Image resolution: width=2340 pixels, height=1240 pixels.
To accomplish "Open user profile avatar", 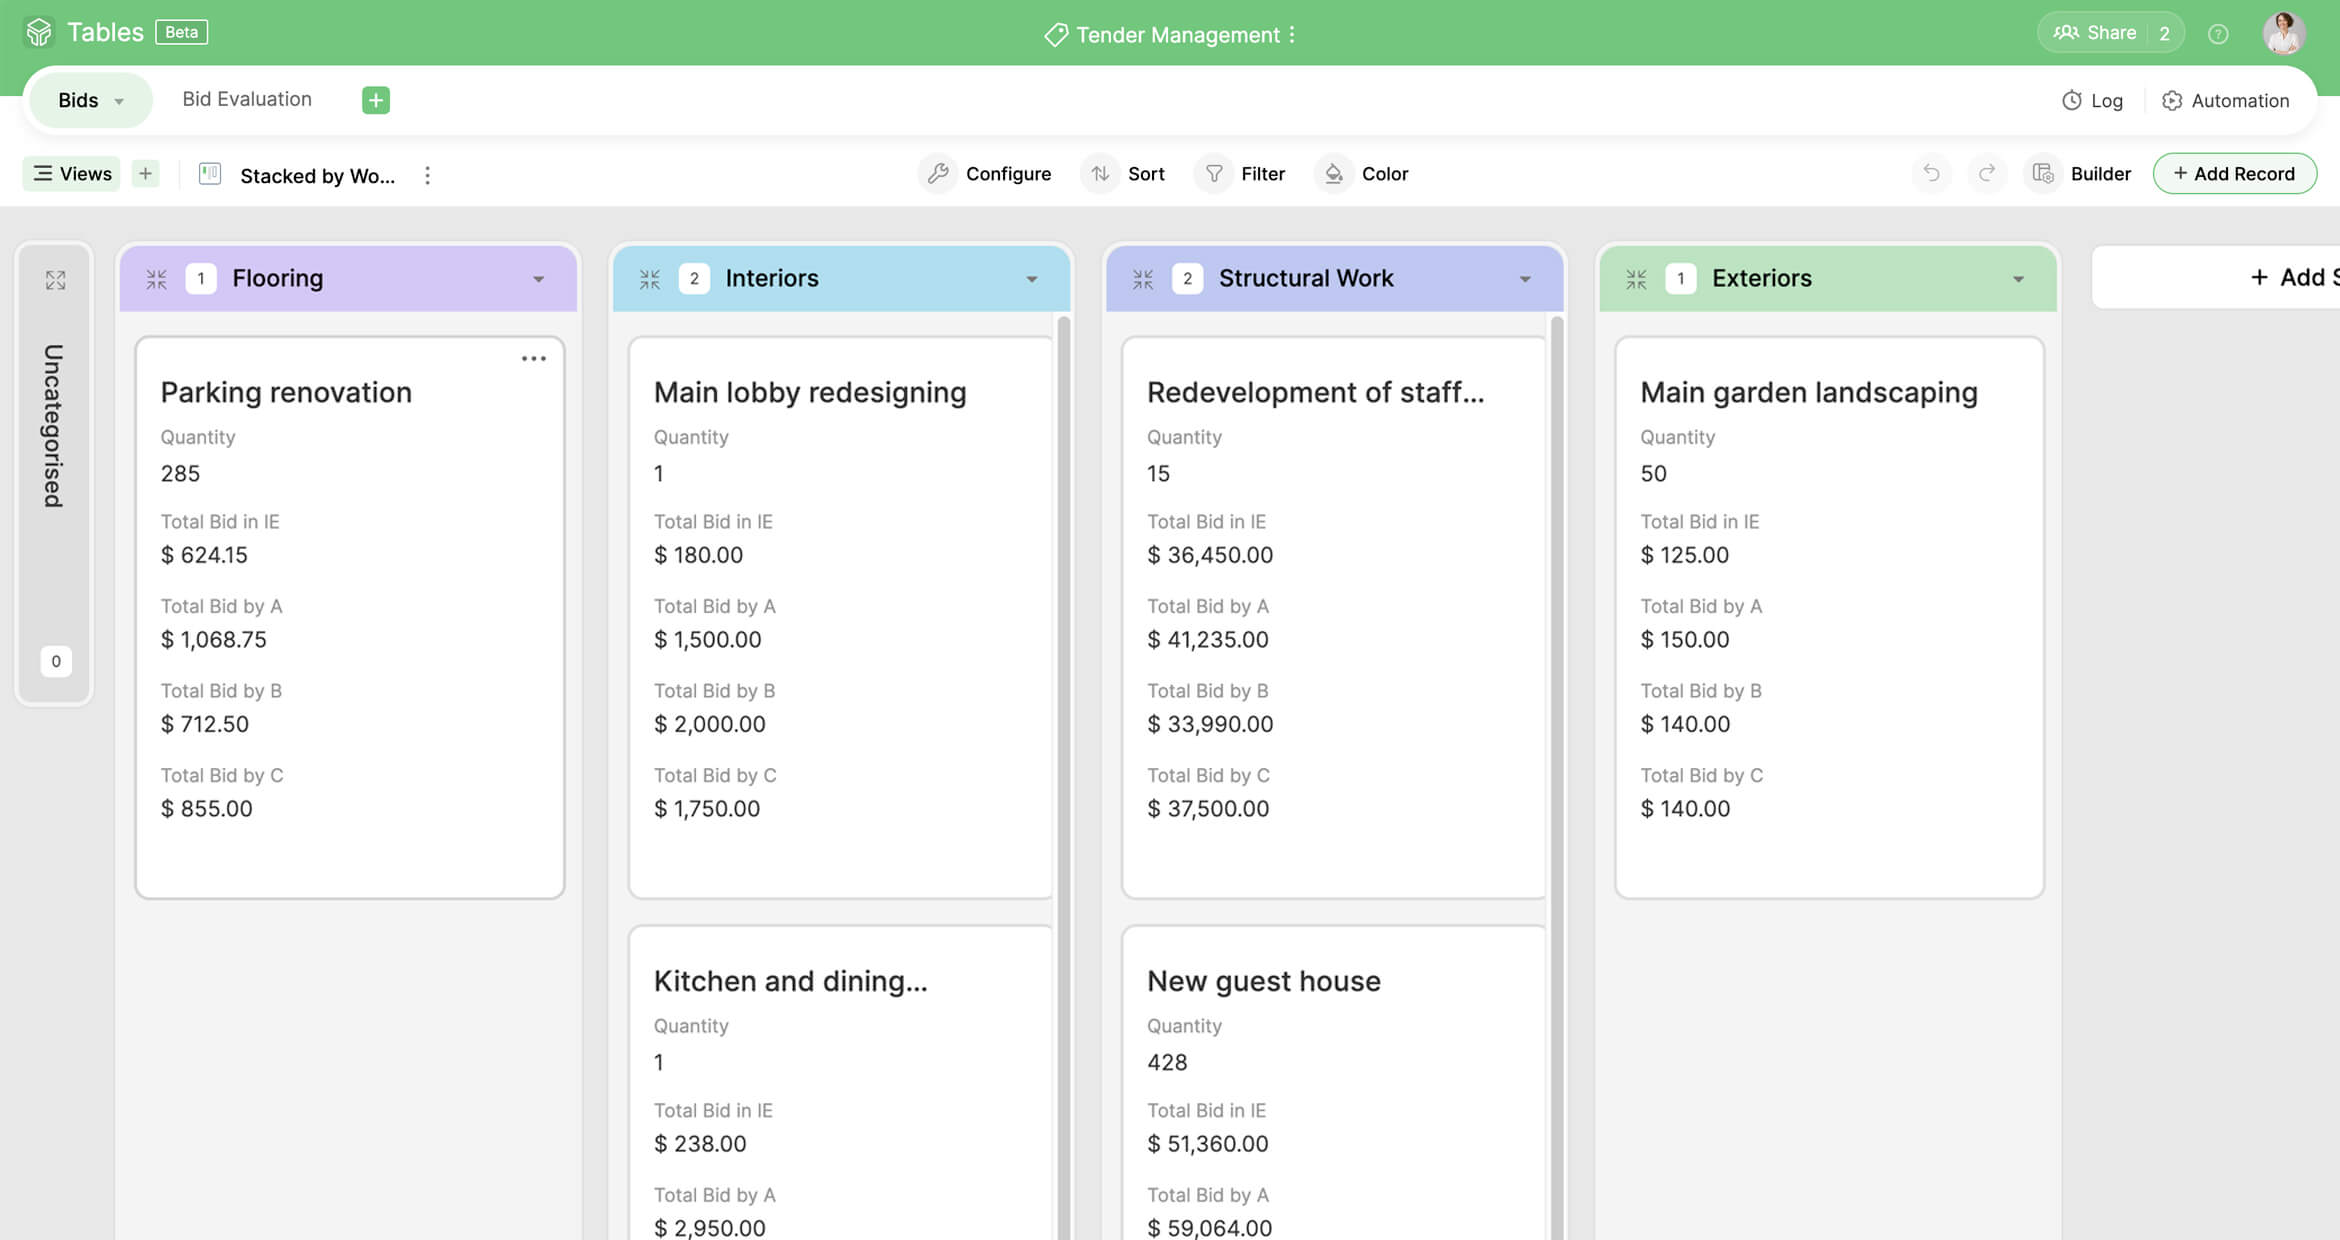I will click(2283, 33).
